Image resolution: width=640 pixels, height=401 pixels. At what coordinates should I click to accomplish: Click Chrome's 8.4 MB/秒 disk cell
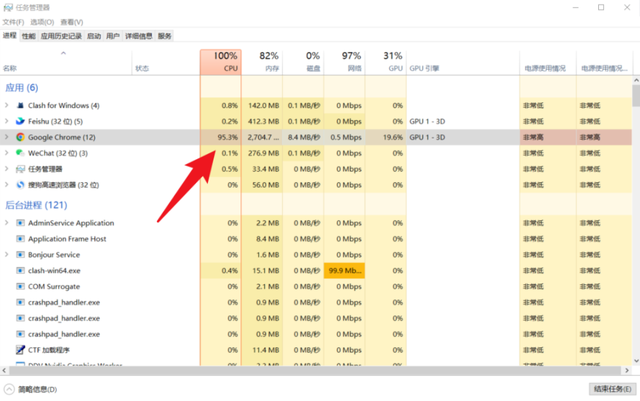(x=304, y=137)
